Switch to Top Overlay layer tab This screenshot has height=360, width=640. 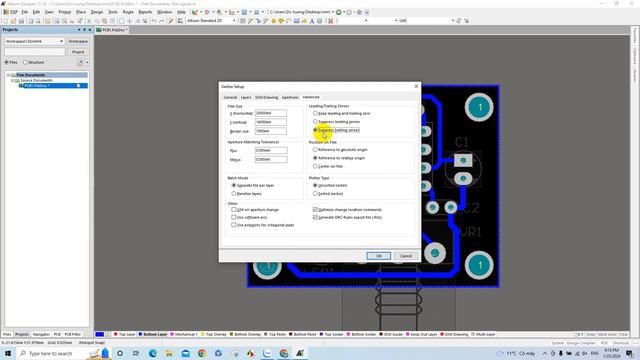point(213,334)
